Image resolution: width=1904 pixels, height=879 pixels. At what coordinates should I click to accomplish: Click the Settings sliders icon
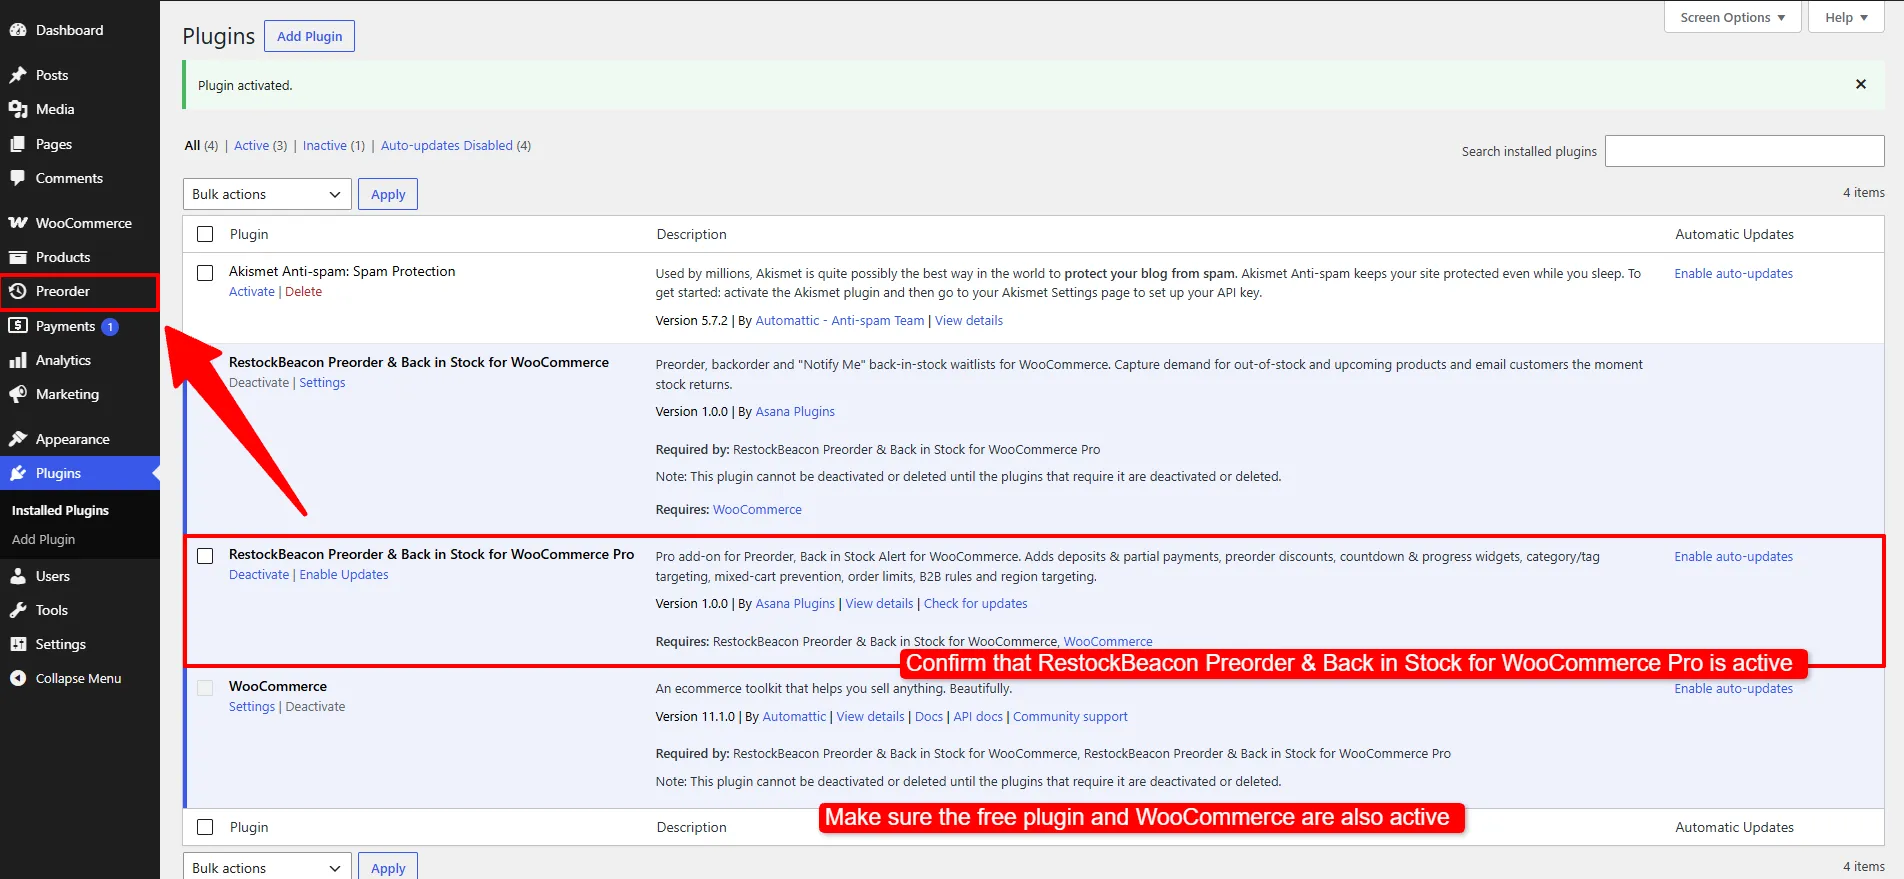coord(18,644)
